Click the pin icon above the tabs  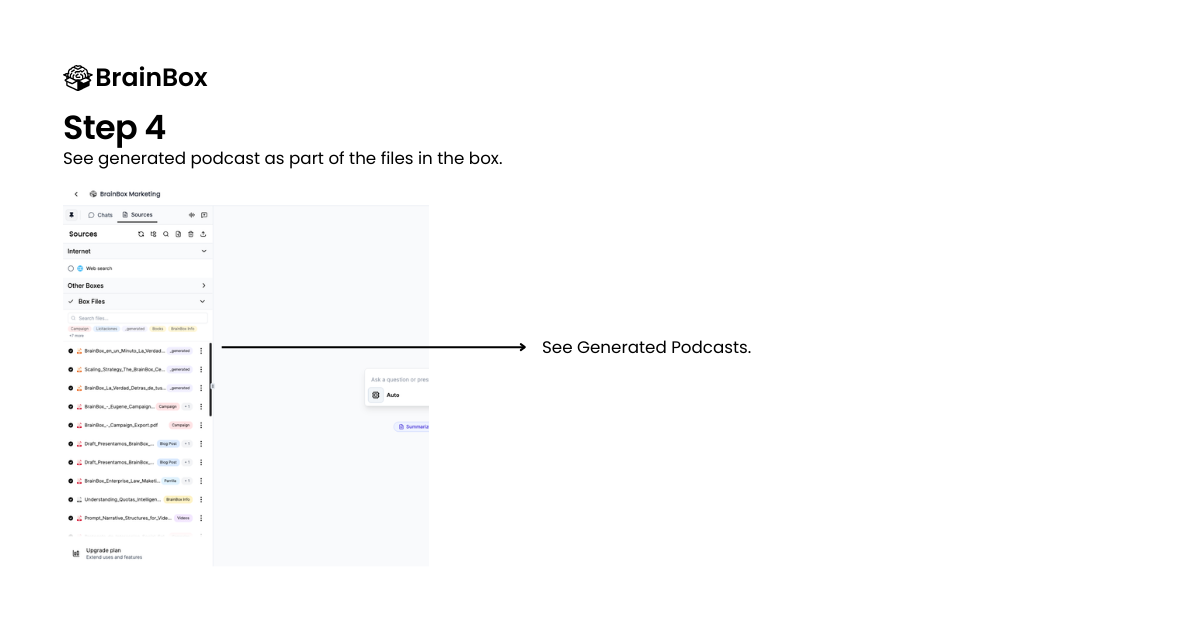pos(72,215)
